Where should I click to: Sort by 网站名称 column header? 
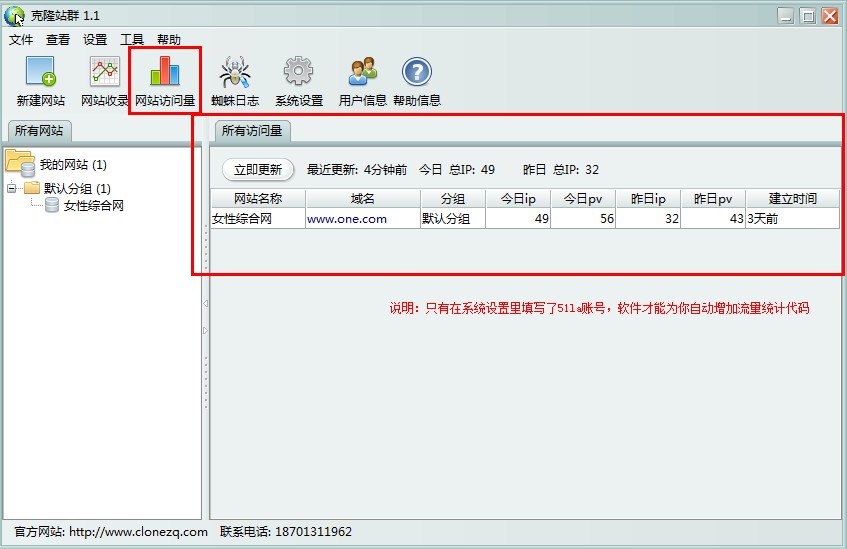pyautogui.click(x=258, y=198)
